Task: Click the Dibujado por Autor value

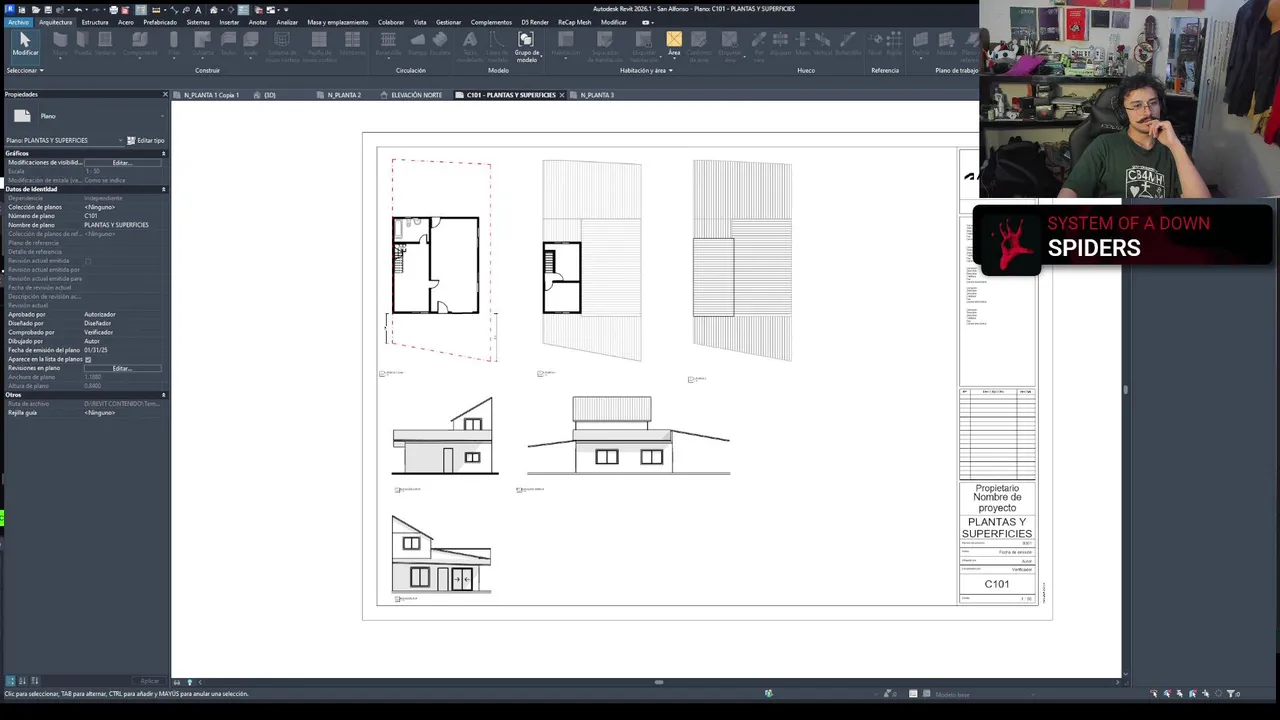Action: pos(122,341)
